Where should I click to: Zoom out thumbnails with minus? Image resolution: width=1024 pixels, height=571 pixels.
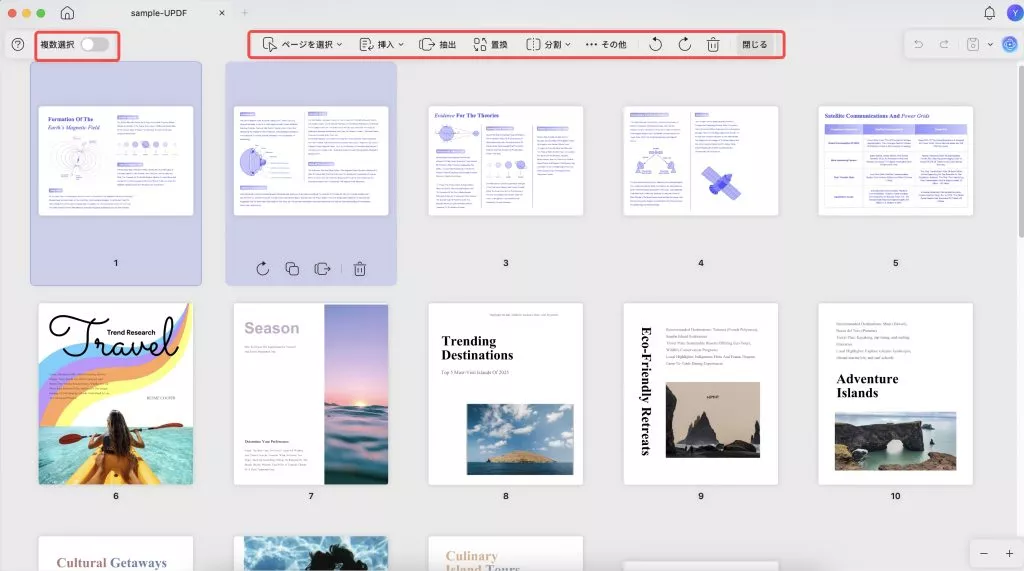pyautogui.click(x=984, y=553)
